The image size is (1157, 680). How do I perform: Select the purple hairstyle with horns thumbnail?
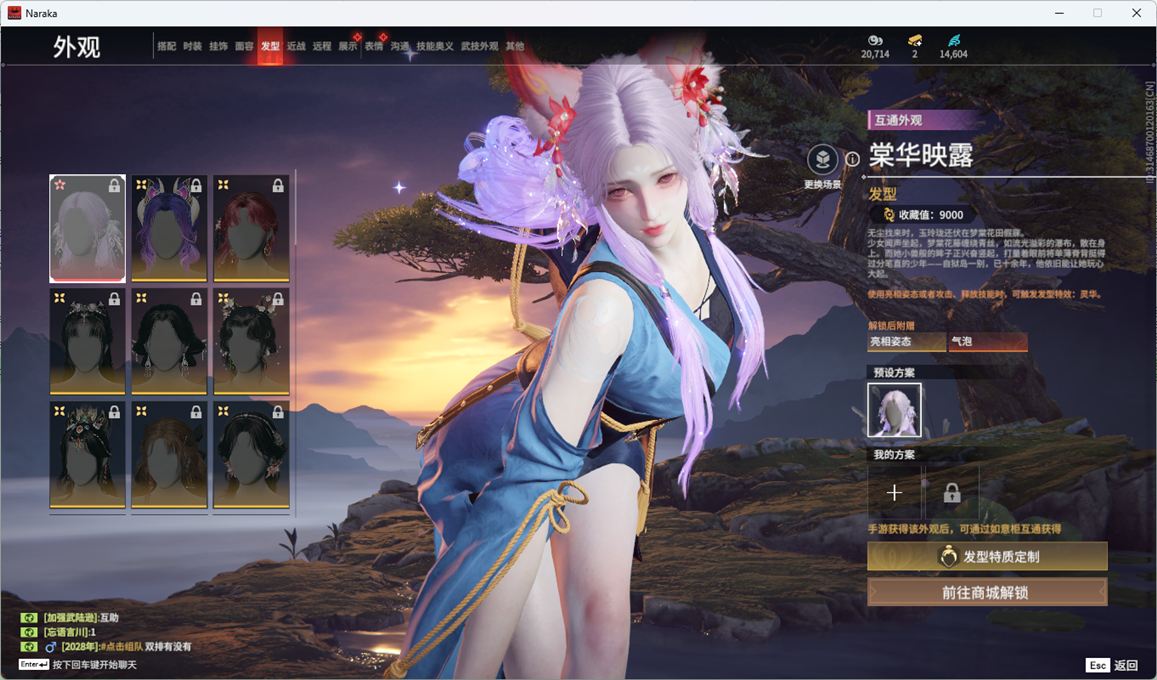(169, 229)
